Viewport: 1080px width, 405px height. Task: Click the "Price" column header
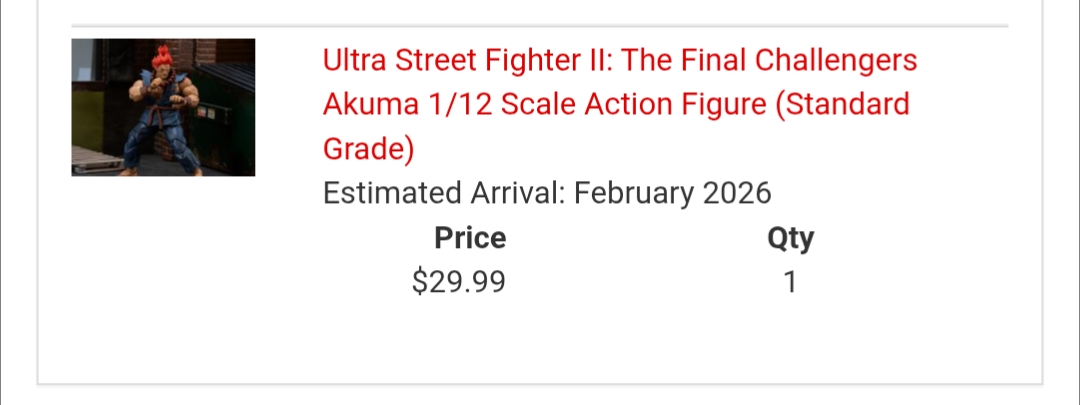point(470,239)
